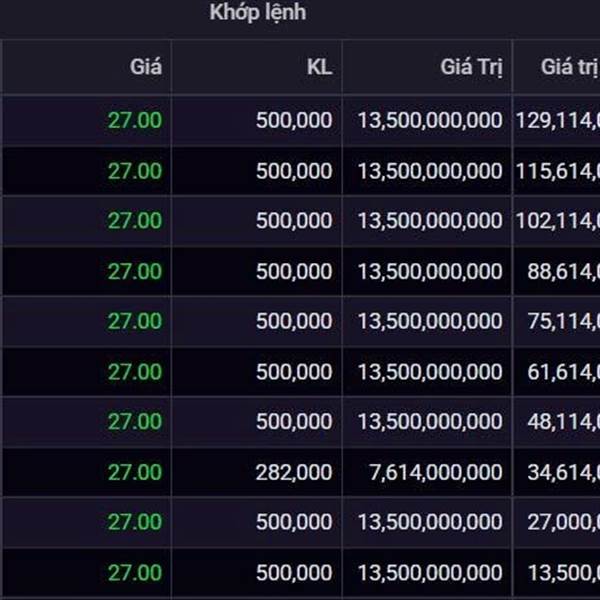Click the 115,614 cumulative value cell
The width and height of the screenshot is (600, 600).
click(x=558, y=171)
